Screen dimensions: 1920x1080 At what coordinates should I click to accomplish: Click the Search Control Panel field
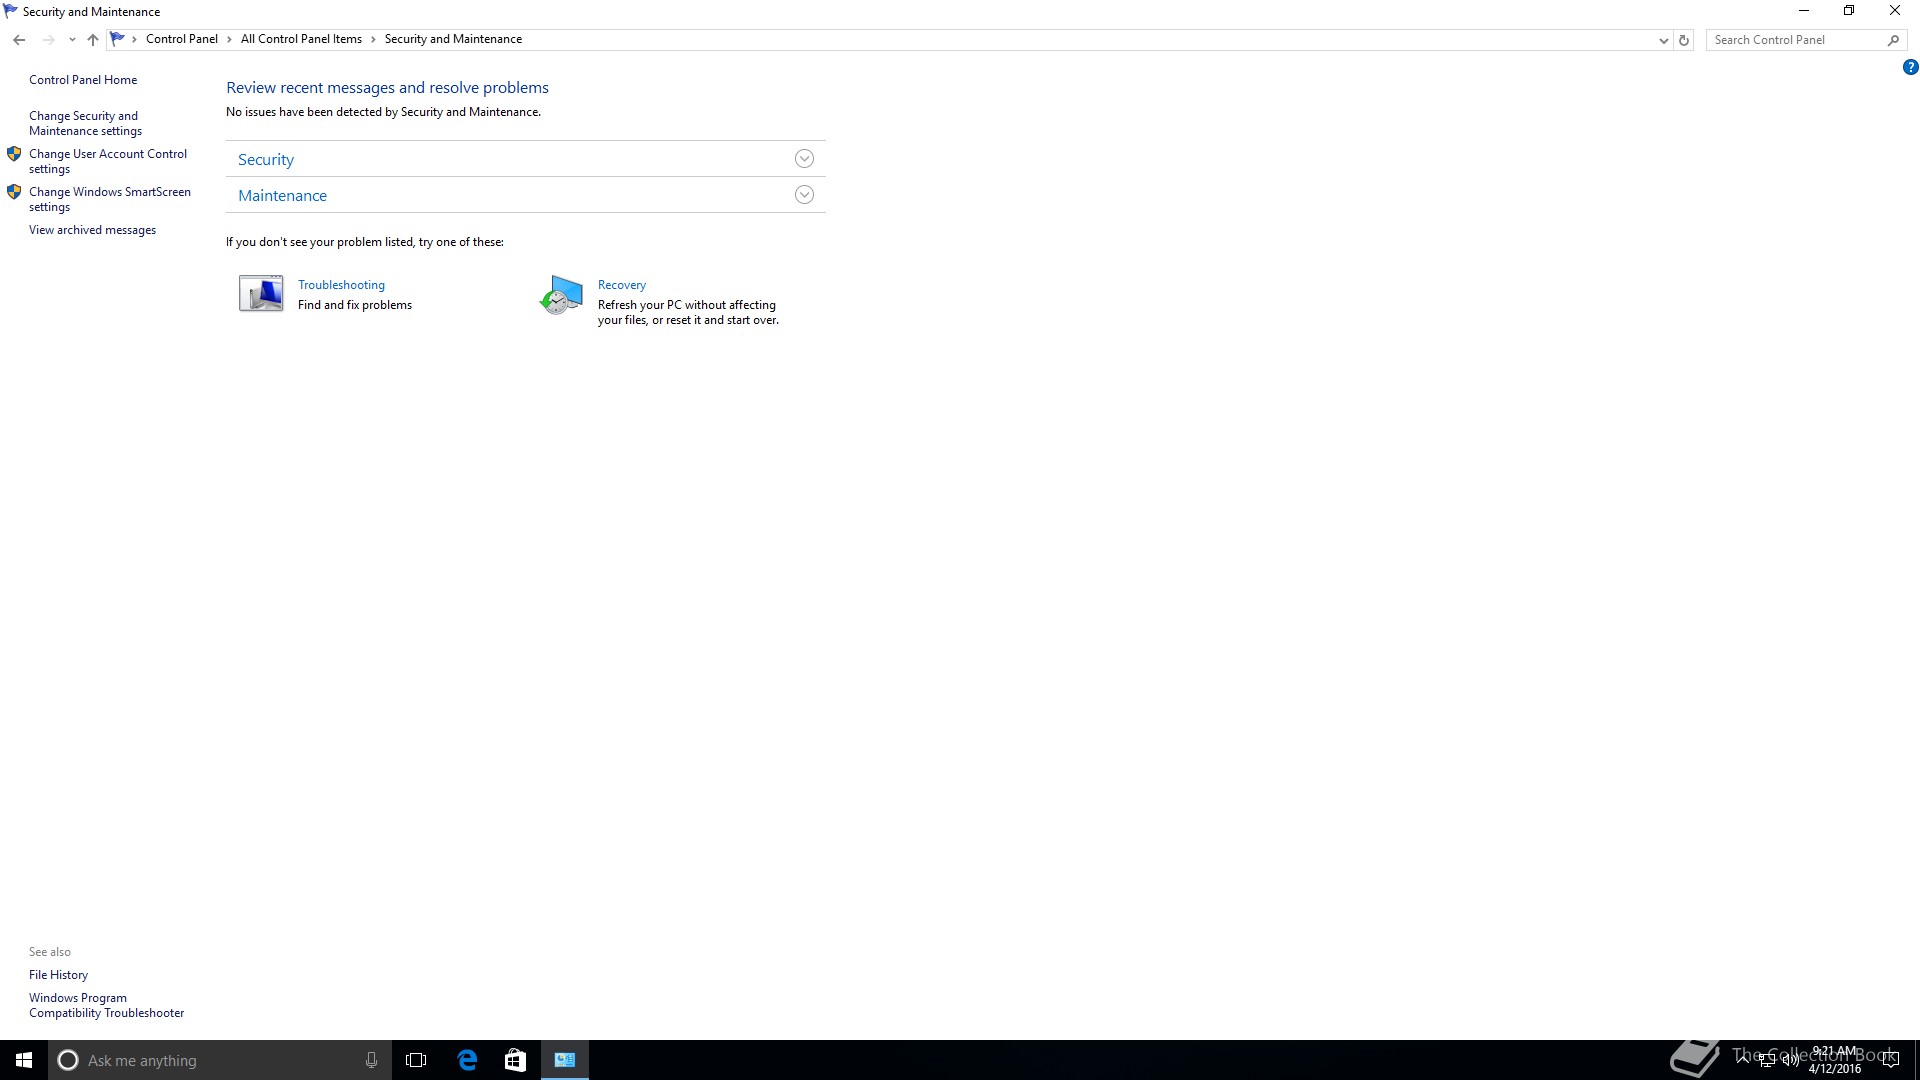[x=1795, y=40]
